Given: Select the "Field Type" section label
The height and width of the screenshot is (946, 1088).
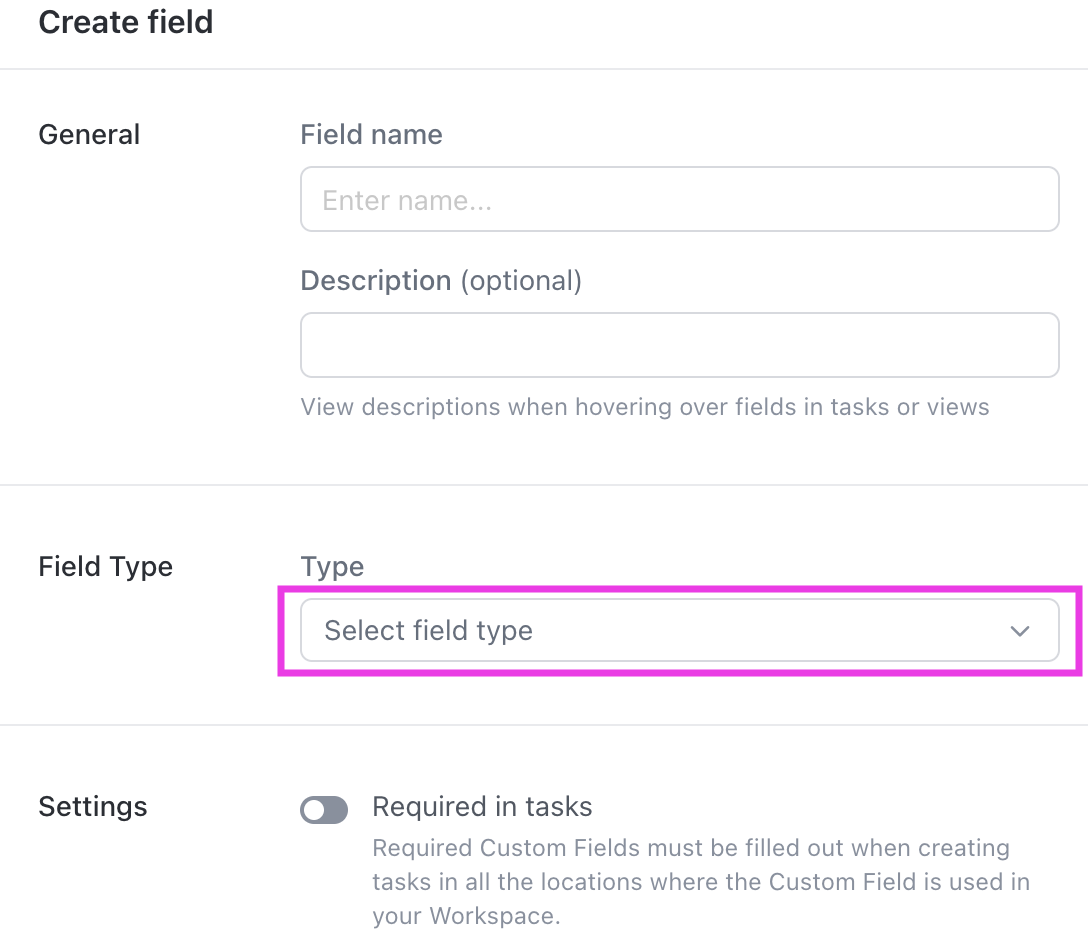Looking at the screenshot, I should (105, 567).
